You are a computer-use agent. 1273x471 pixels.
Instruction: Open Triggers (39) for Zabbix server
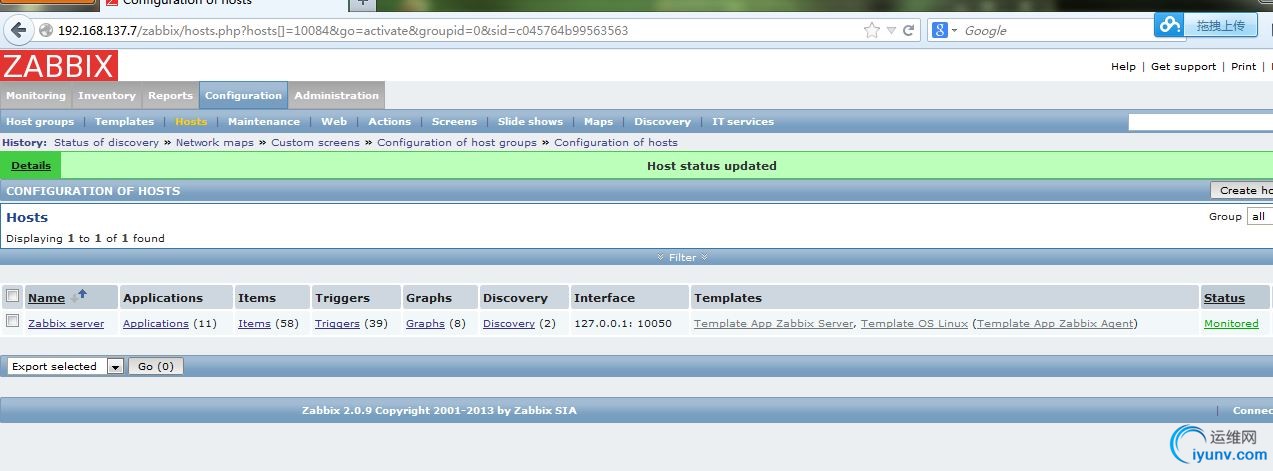tap(337, 324)
